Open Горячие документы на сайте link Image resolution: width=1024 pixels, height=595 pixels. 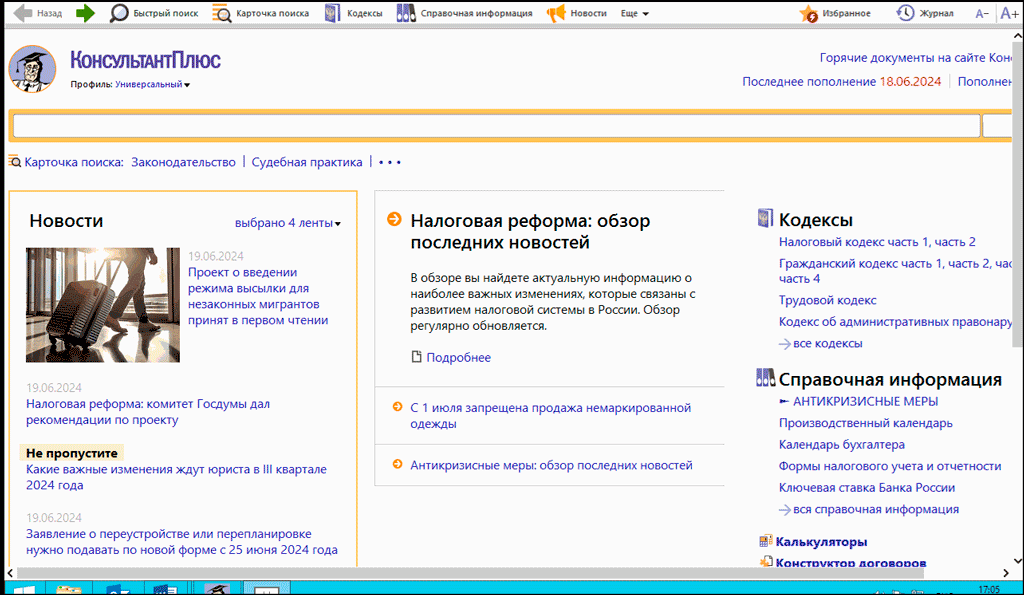coord(916,57)
